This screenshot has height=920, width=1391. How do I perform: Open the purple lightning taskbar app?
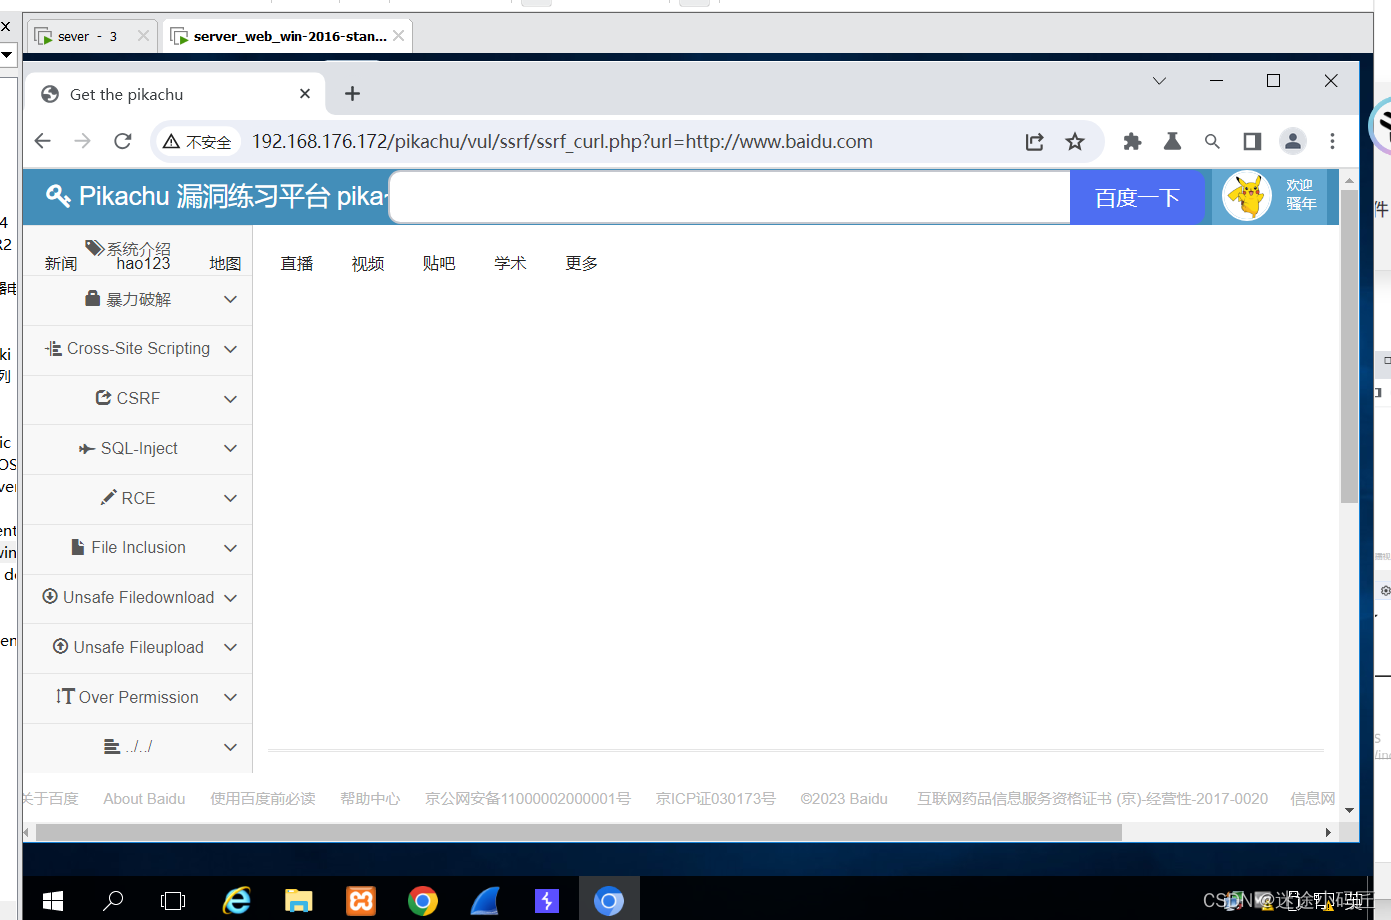pyautogui.click(x=547, y=901)
